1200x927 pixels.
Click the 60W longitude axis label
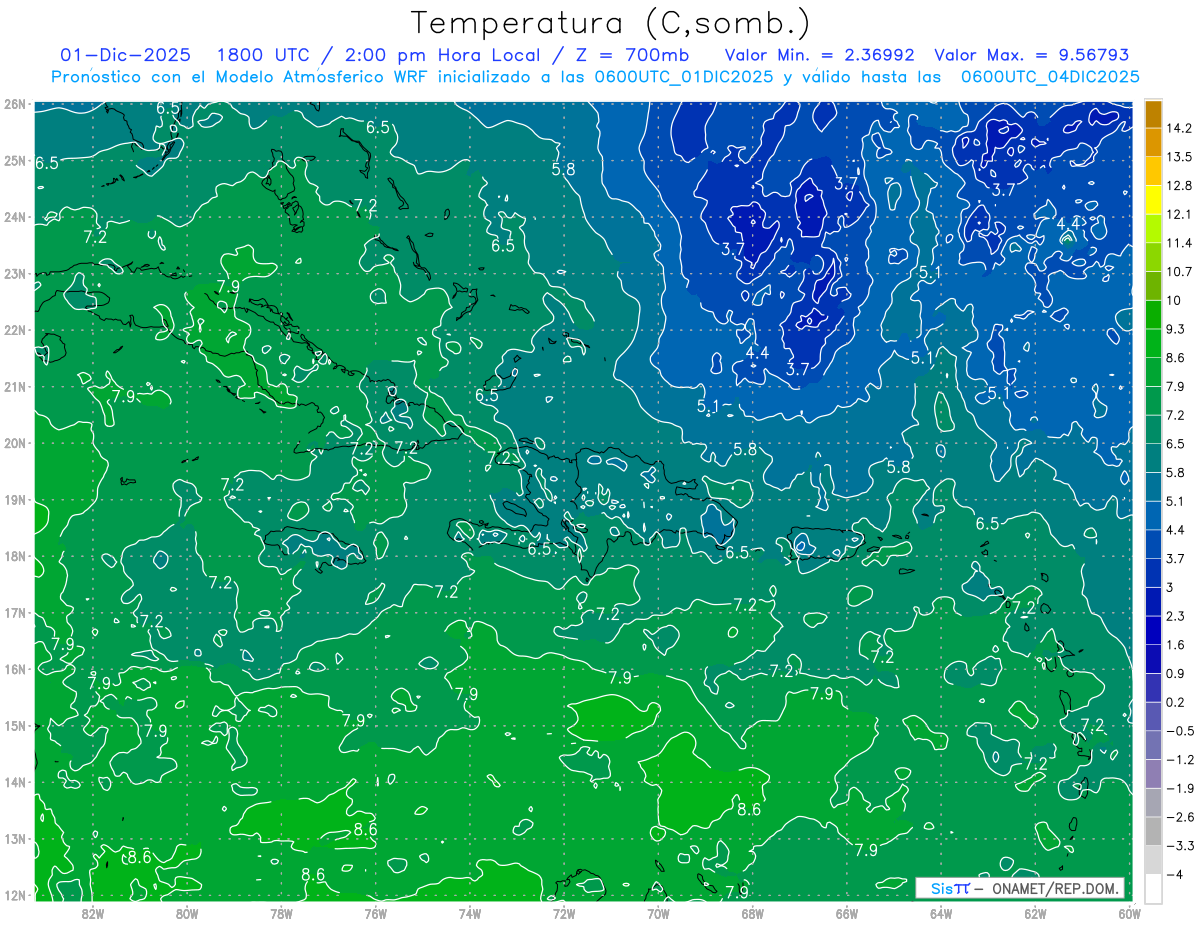pos(1129,913)
